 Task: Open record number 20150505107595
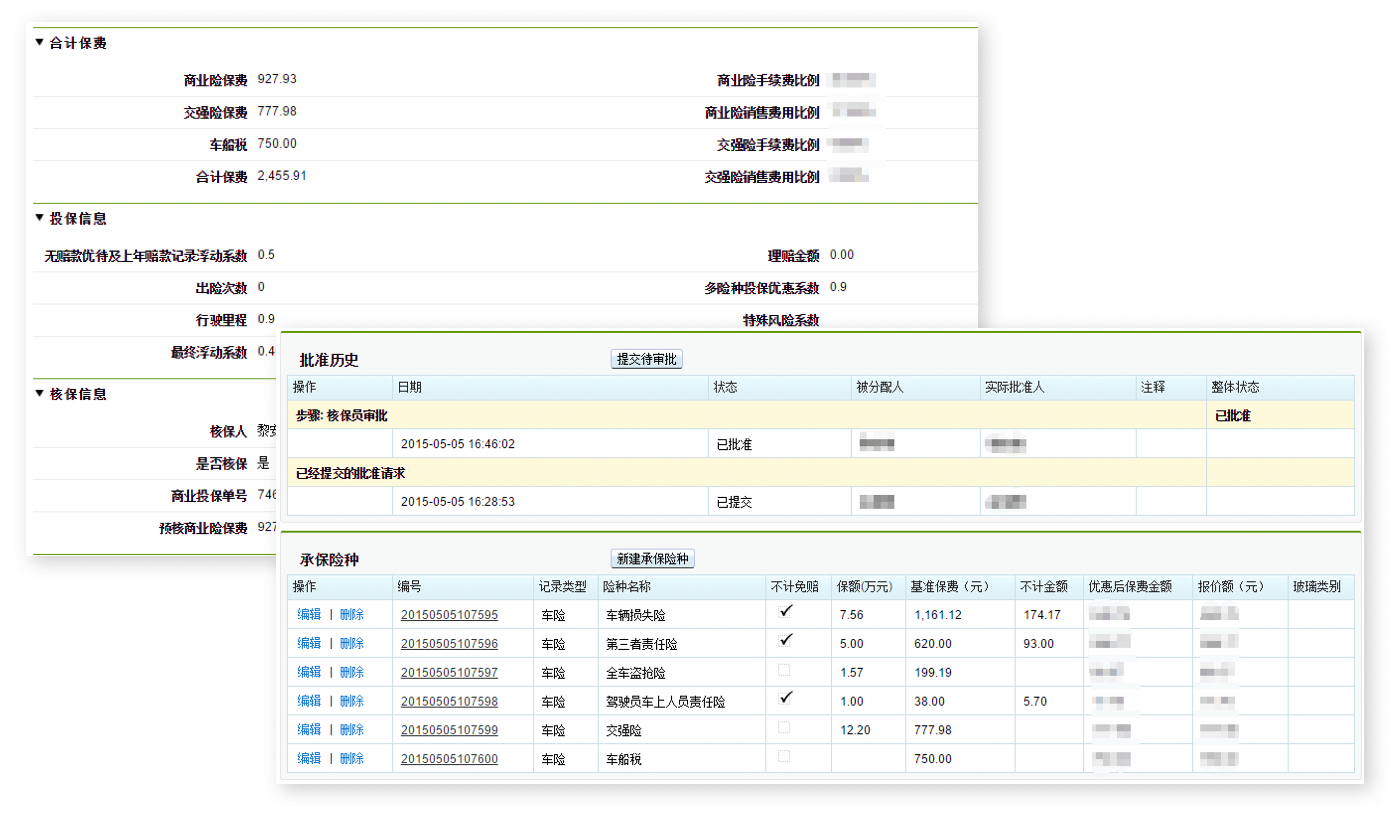point(449,615)
